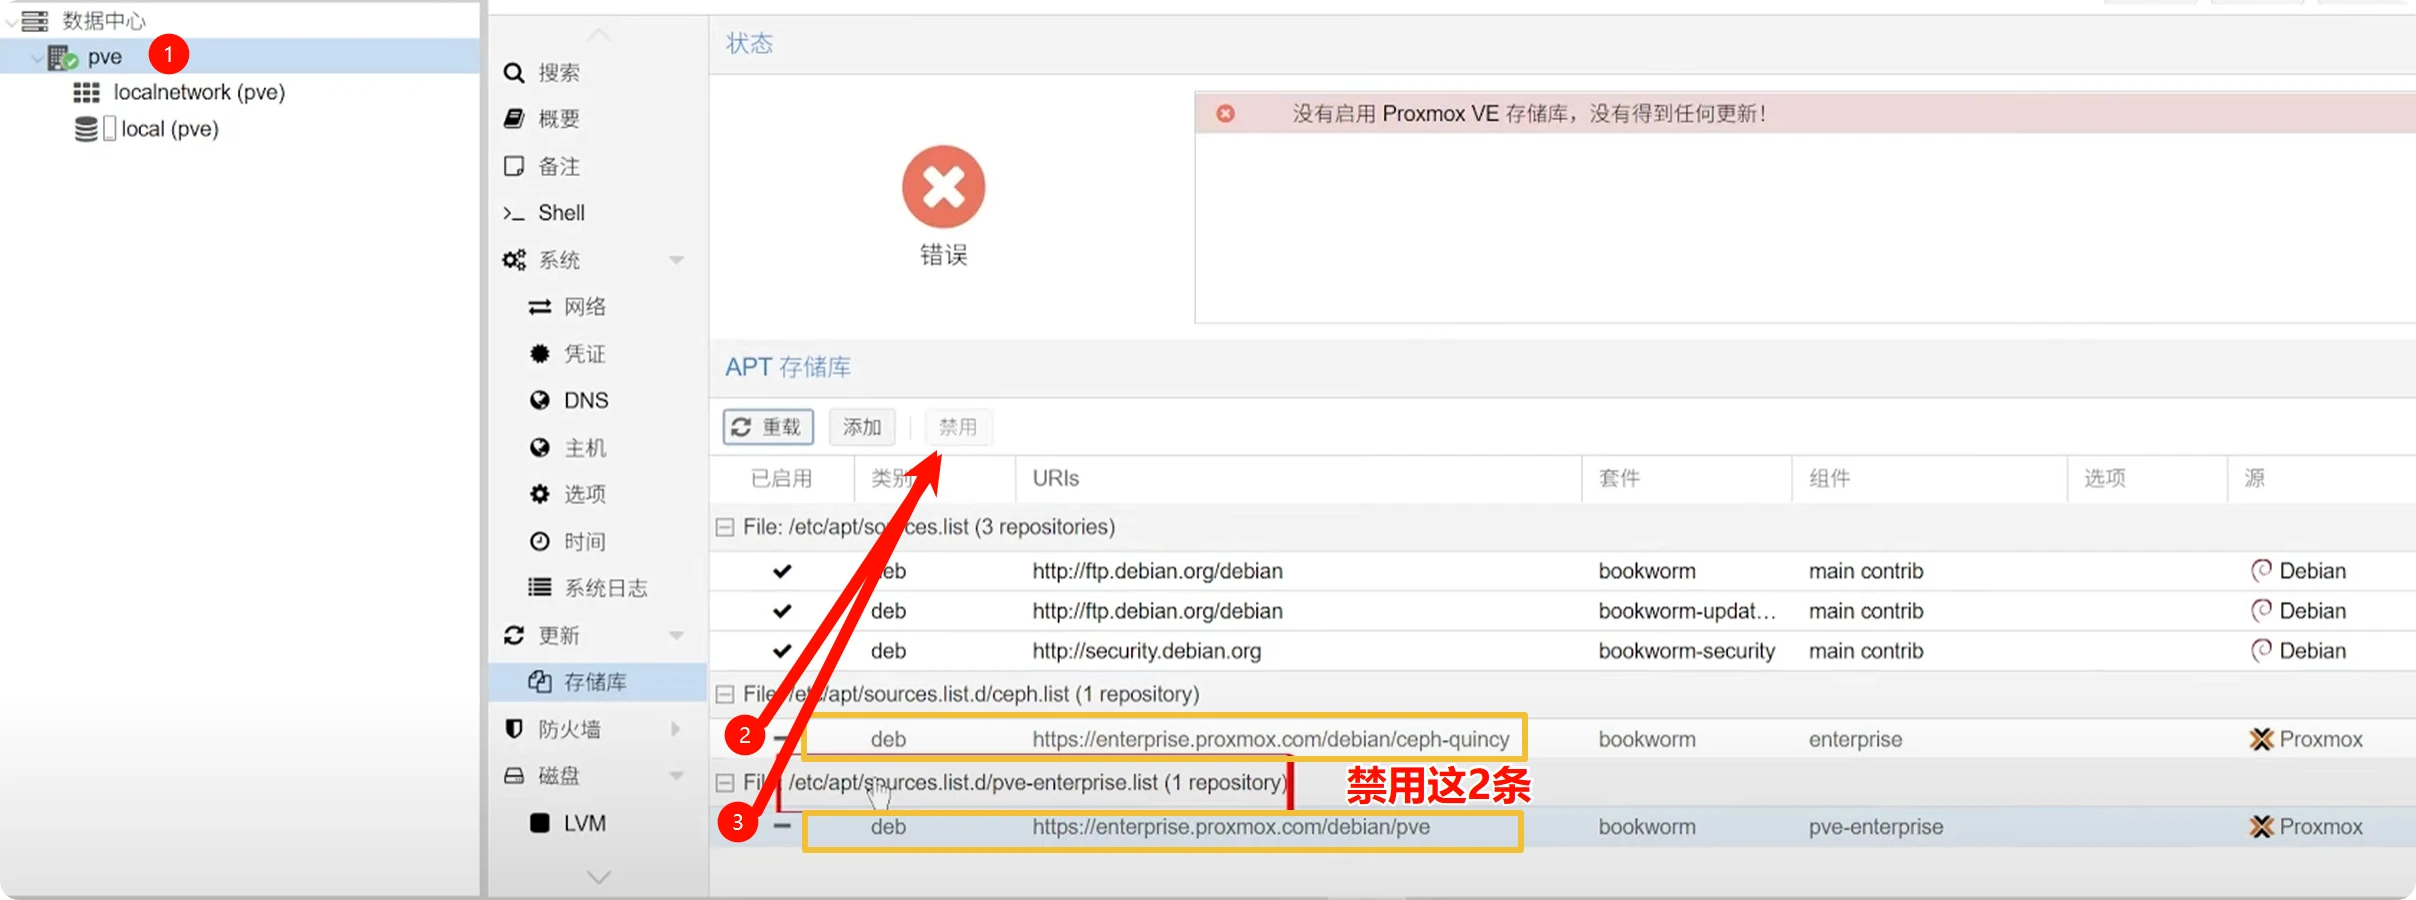Click the certificate icon beside 凭证
The height and width of the screenshot is (900, 2416).
[x=540, y=353]
